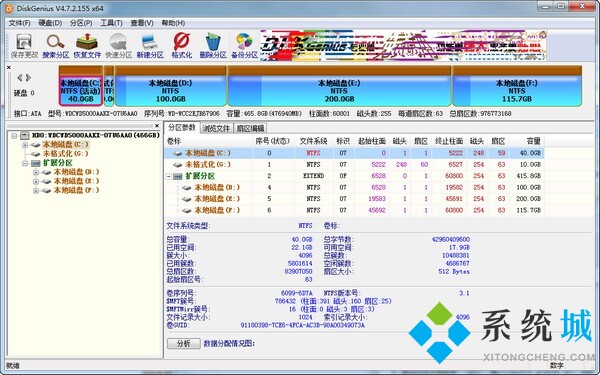
Task: Click the 文件系统 column header
Action: 313,141
